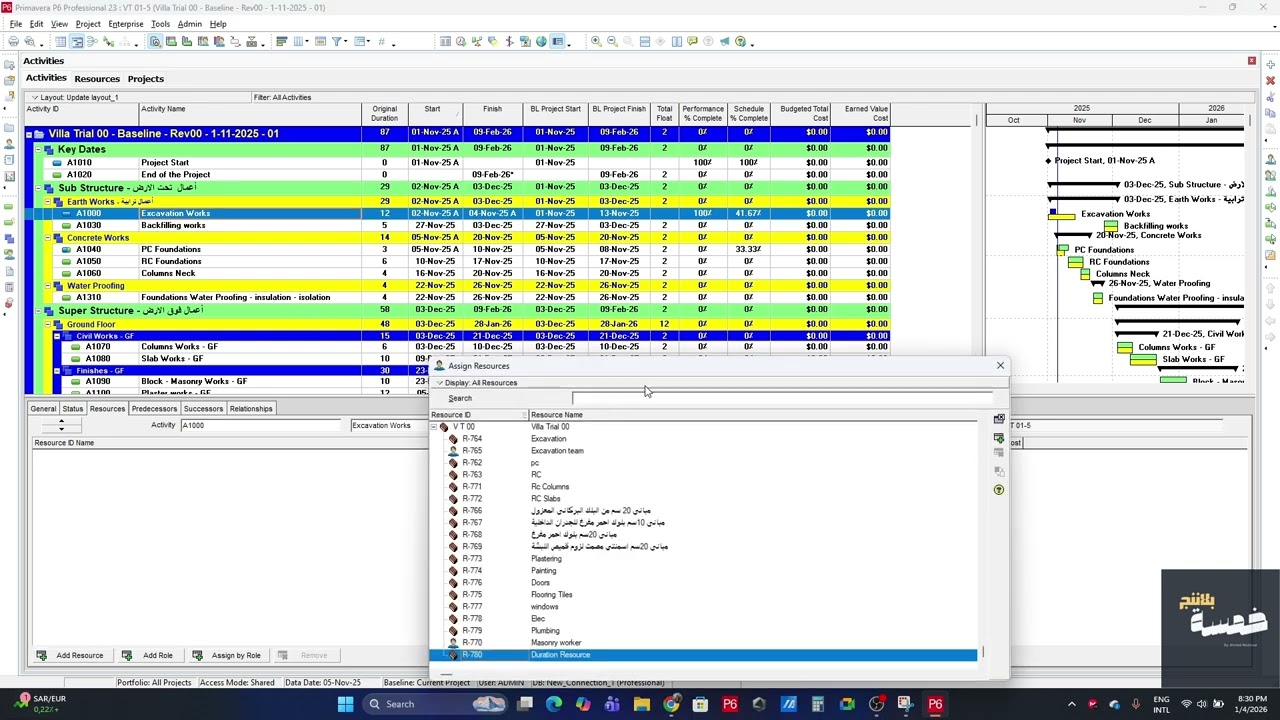This screenshot has width=1280, height=720.
Task: Select activity A1030 Backfilling works row
Action: pyautogui.click(x=457, y=226)
